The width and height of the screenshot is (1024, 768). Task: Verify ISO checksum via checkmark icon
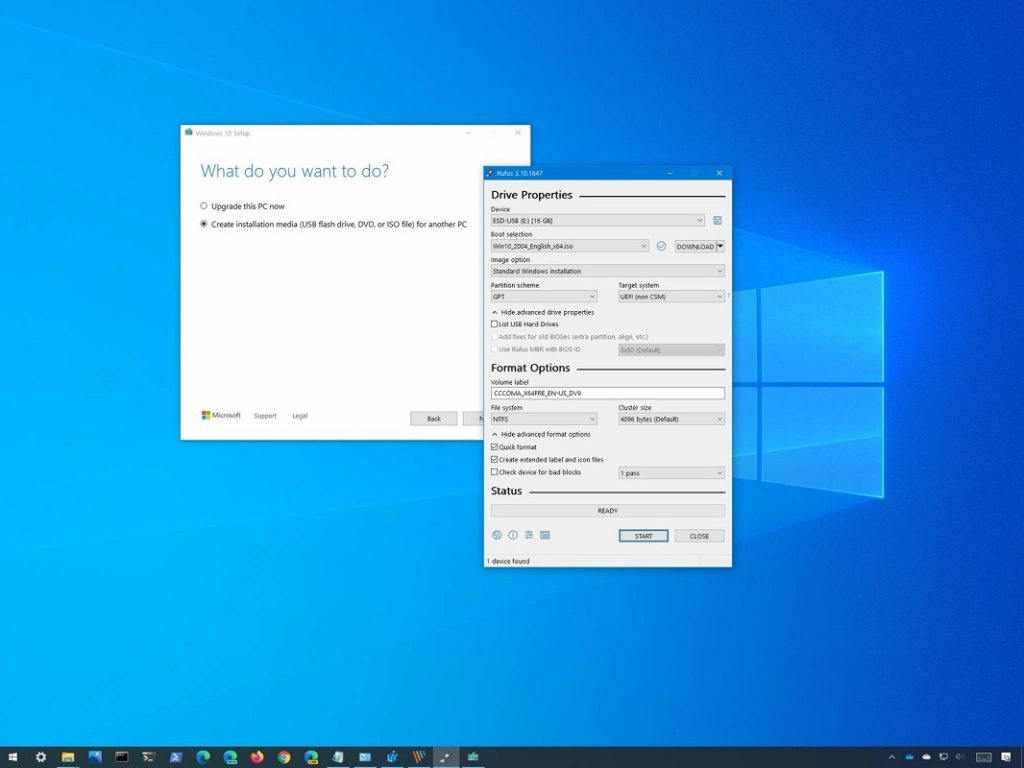tap(661, 246)
